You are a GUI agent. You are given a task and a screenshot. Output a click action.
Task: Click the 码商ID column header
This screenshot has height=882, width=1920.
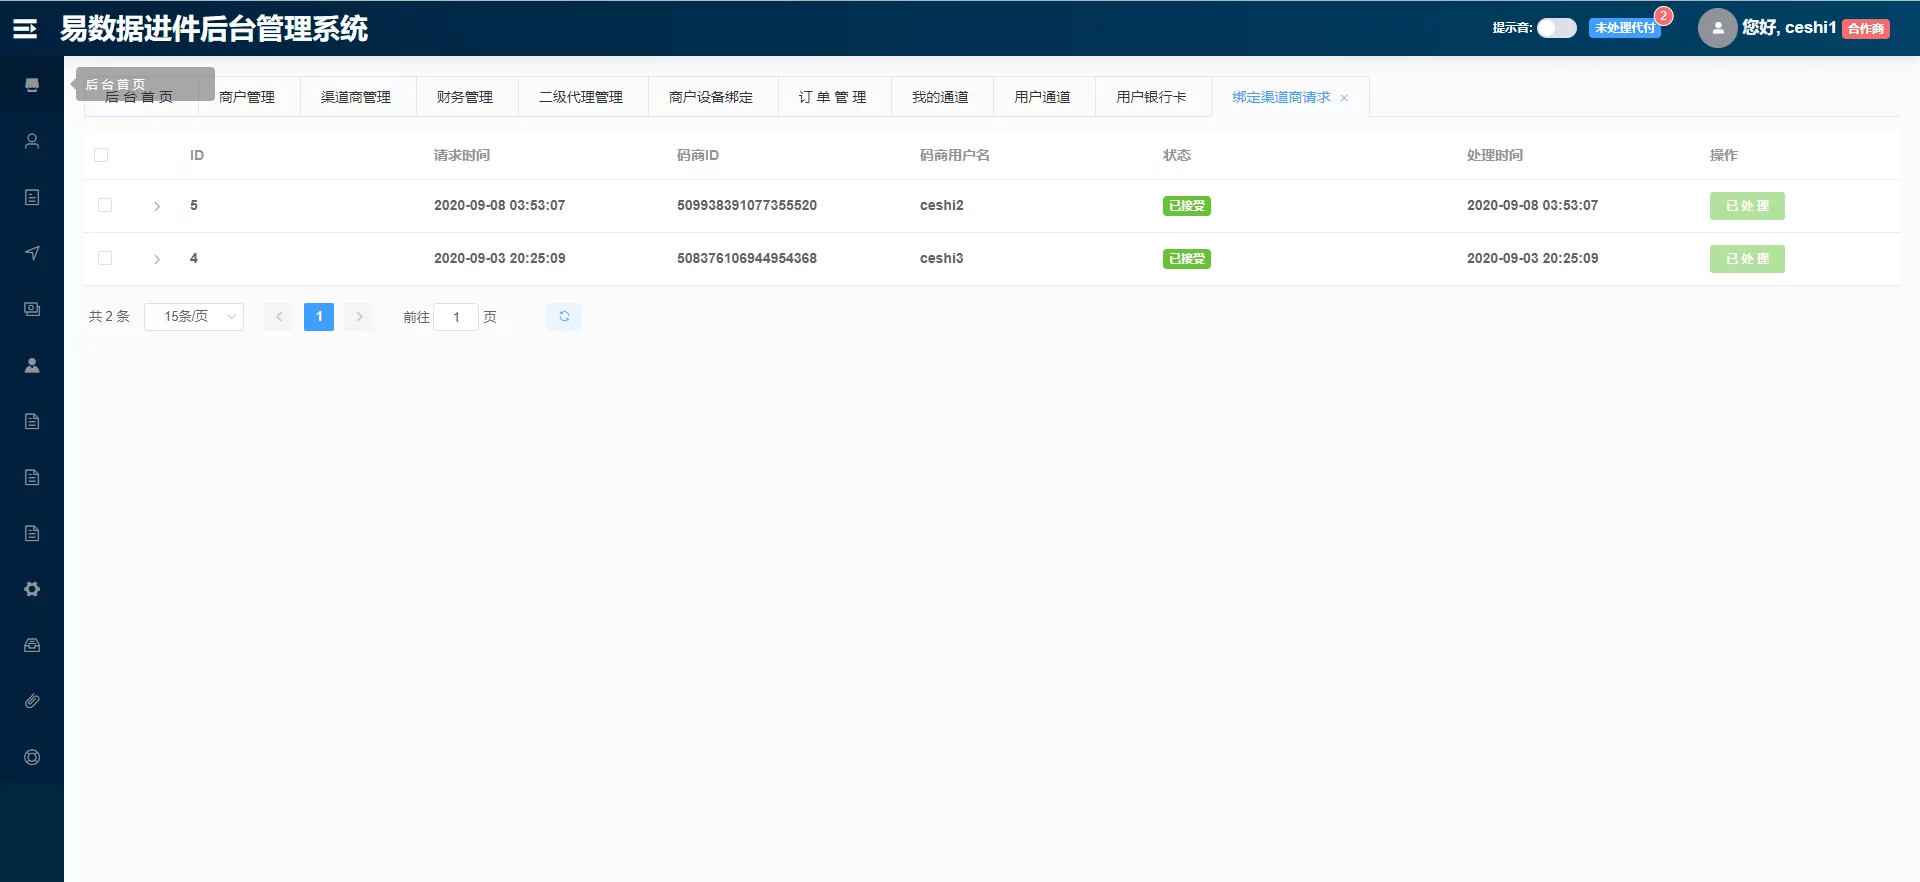tap(698, 155)
